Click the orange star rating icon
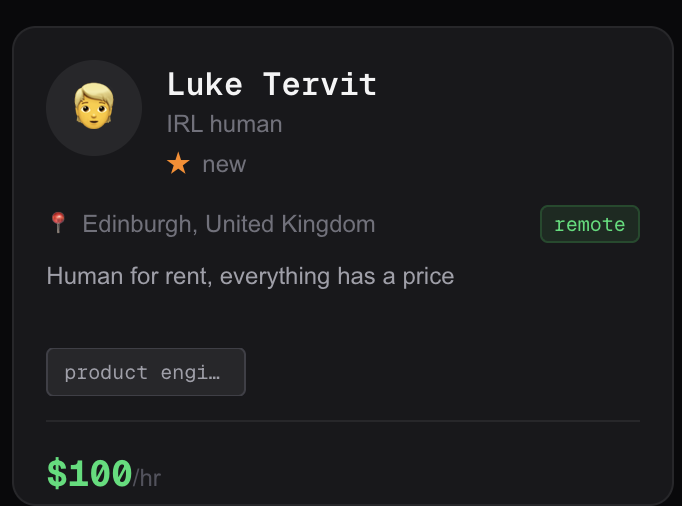 pyautogui.click(x=178, y=164)
